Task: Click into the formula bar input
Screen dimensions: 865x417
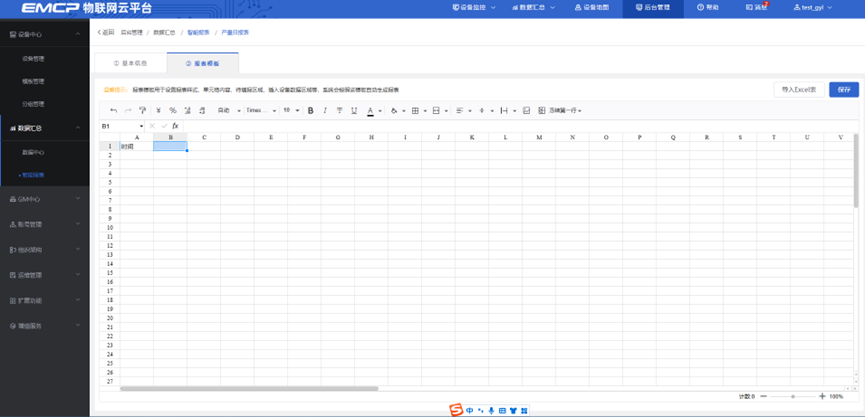Action: [x=520, y=126]
